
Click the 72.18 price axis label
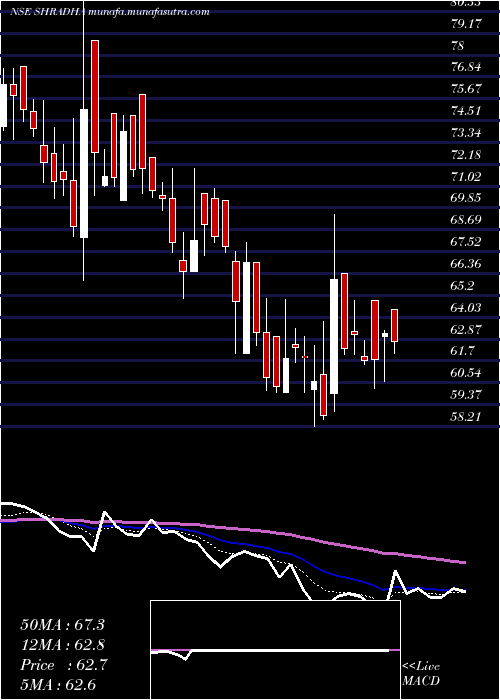(466, 155)
